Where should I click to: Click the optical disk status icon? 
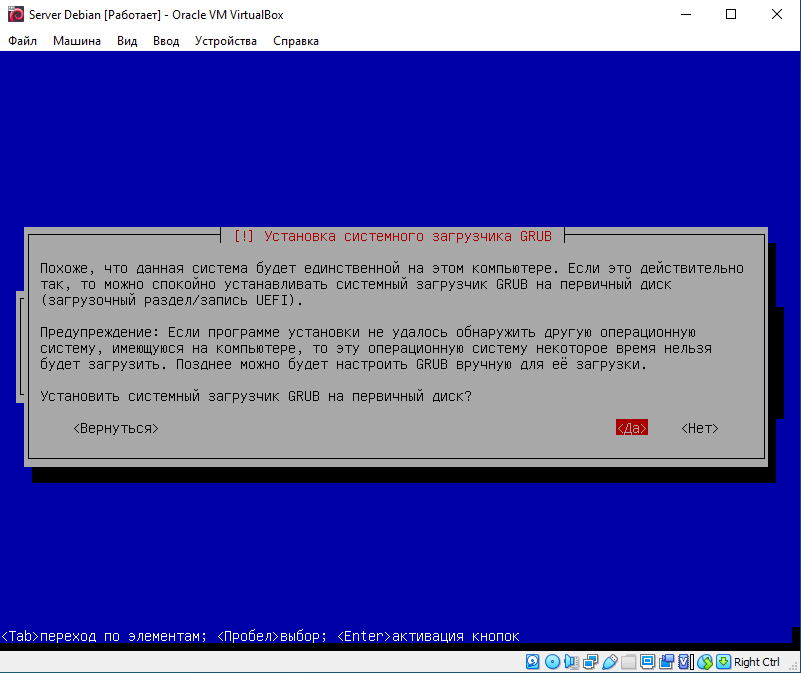coord(552,662)
